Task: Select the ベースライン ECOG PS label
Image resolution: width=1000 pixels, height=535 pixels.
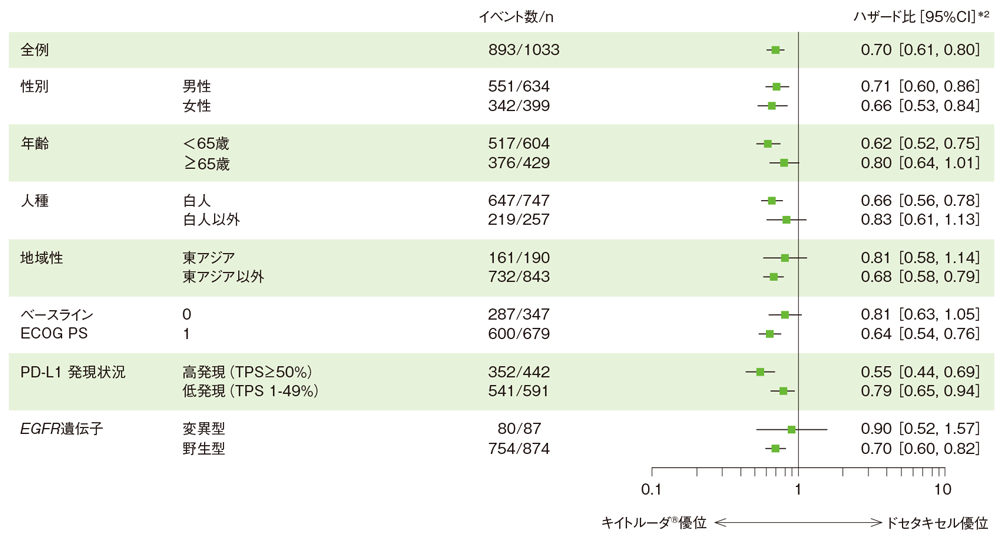Action: 57,324
